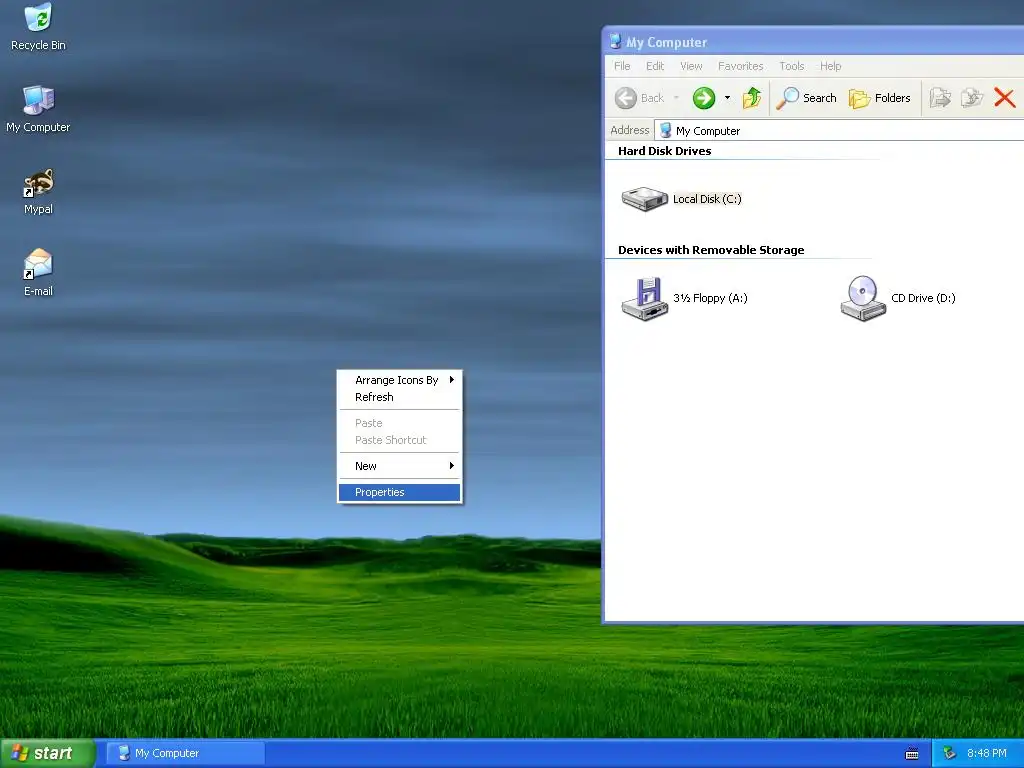Click the Address bar input field
This screenshot has width=1024, height=768.
click(839, 131)
